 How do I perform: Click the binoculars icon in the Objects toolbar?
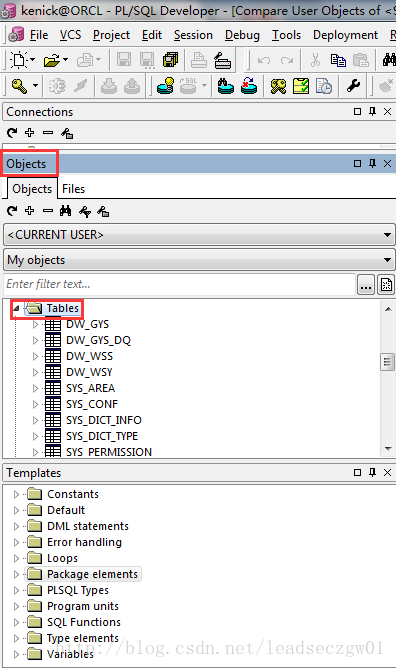click(66, 211)
